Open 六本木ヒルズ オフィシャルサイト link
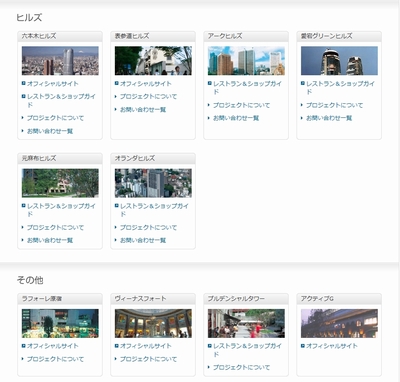This screenshot has height=382, width=400. (x=53, y=84)
